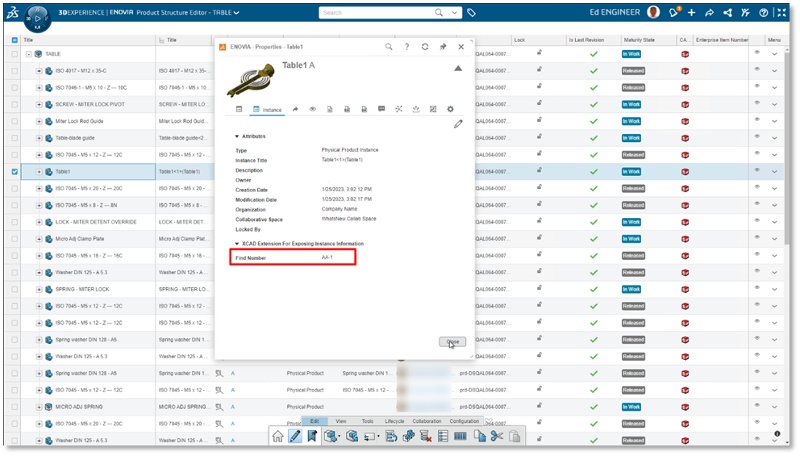Expand the Table1 tree node
Image resolution: width=800 pixels, height=456 pixels.
point(39,172)
